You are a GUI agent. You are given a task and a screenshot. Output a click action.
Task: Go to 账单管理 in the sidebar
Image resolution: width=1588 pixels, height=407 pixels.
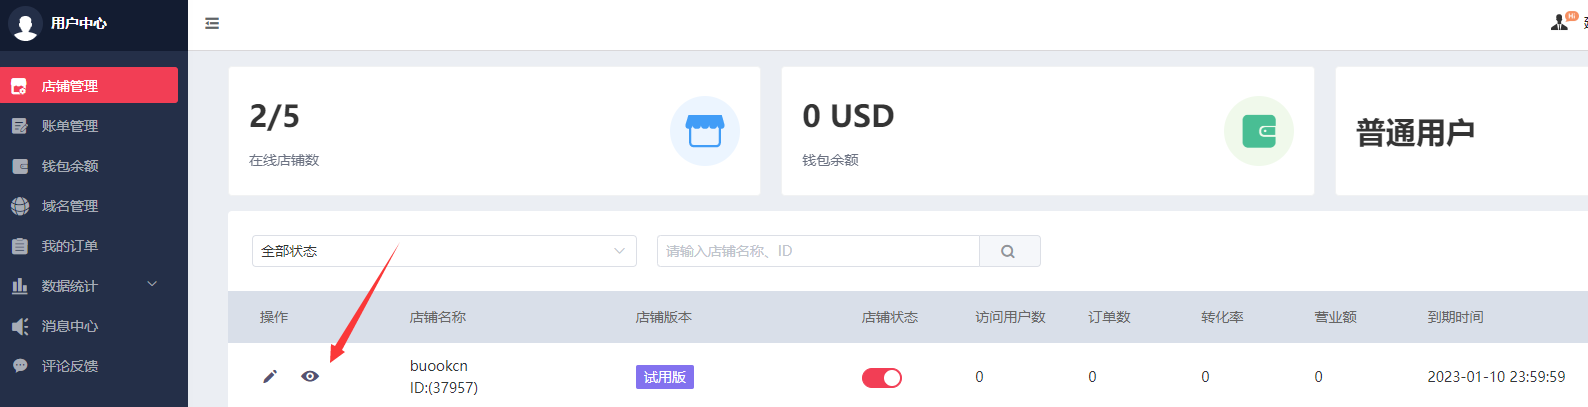click(x=70, y=126)
